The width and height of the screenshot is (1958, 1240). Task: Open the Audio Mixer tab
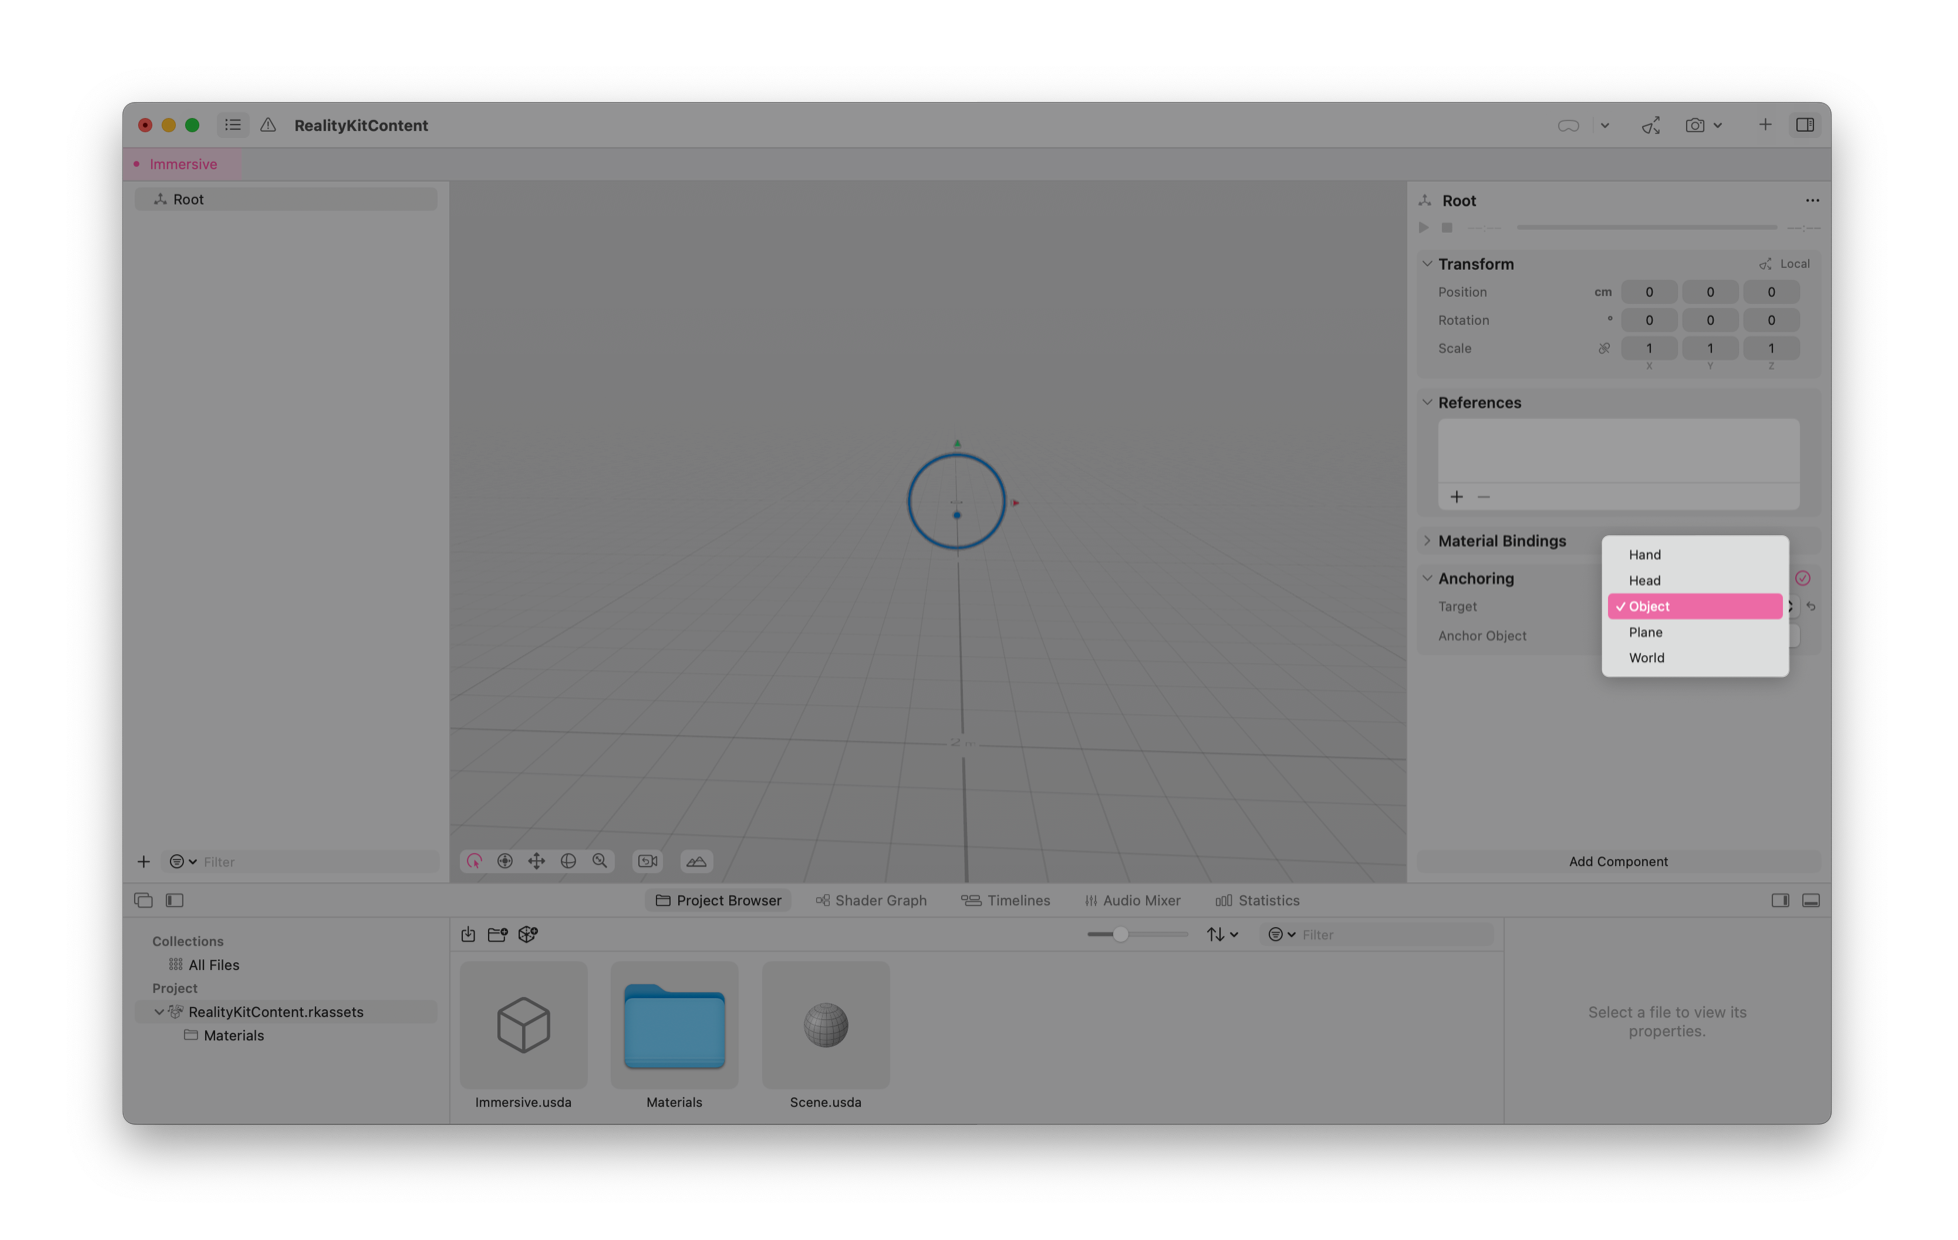click(x=1133, y=900)
